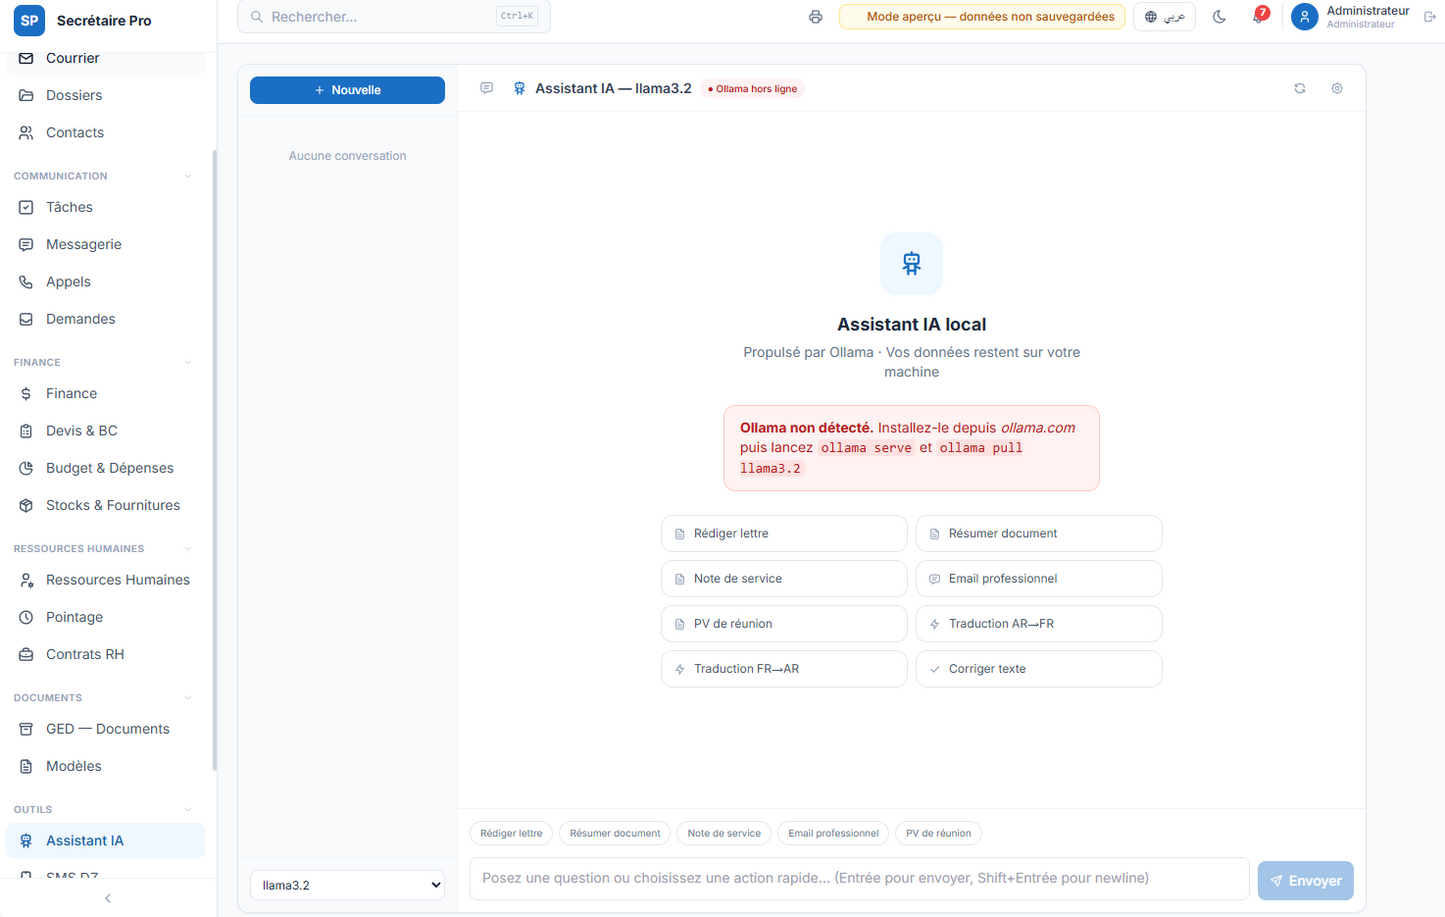The width and height of the screenshot is (1445, 917).
Task: Click the PV de réunion quick chip
Action: click(x=938, y=833)
